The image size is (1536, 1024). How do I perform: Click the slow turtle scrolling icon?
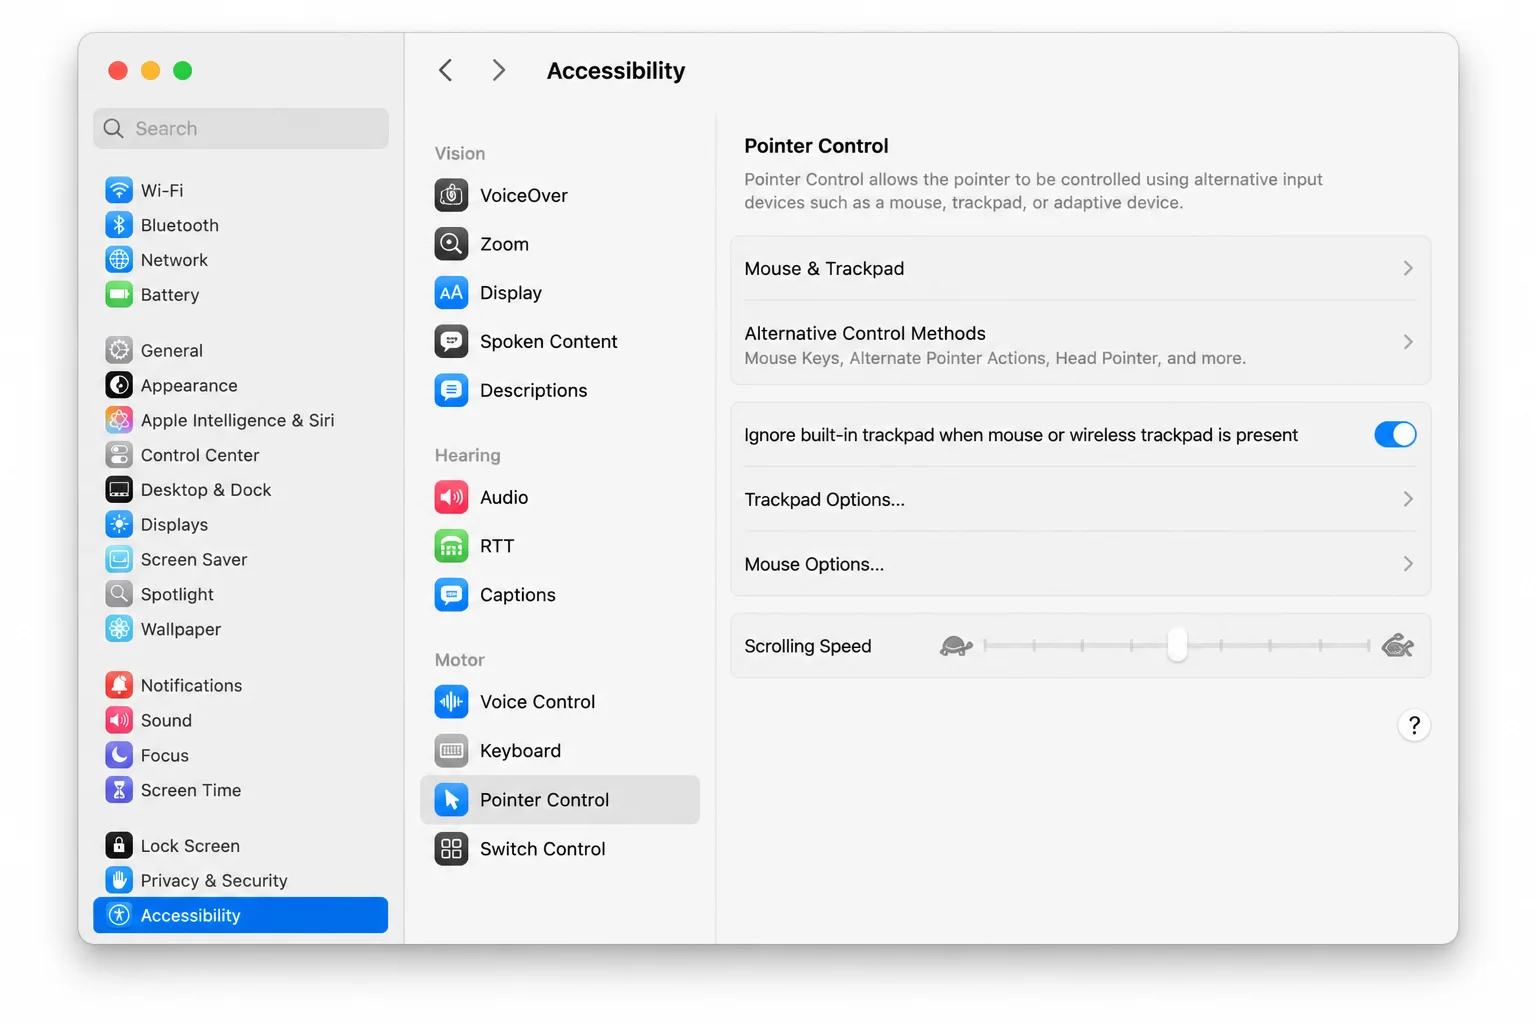(956, 646)
